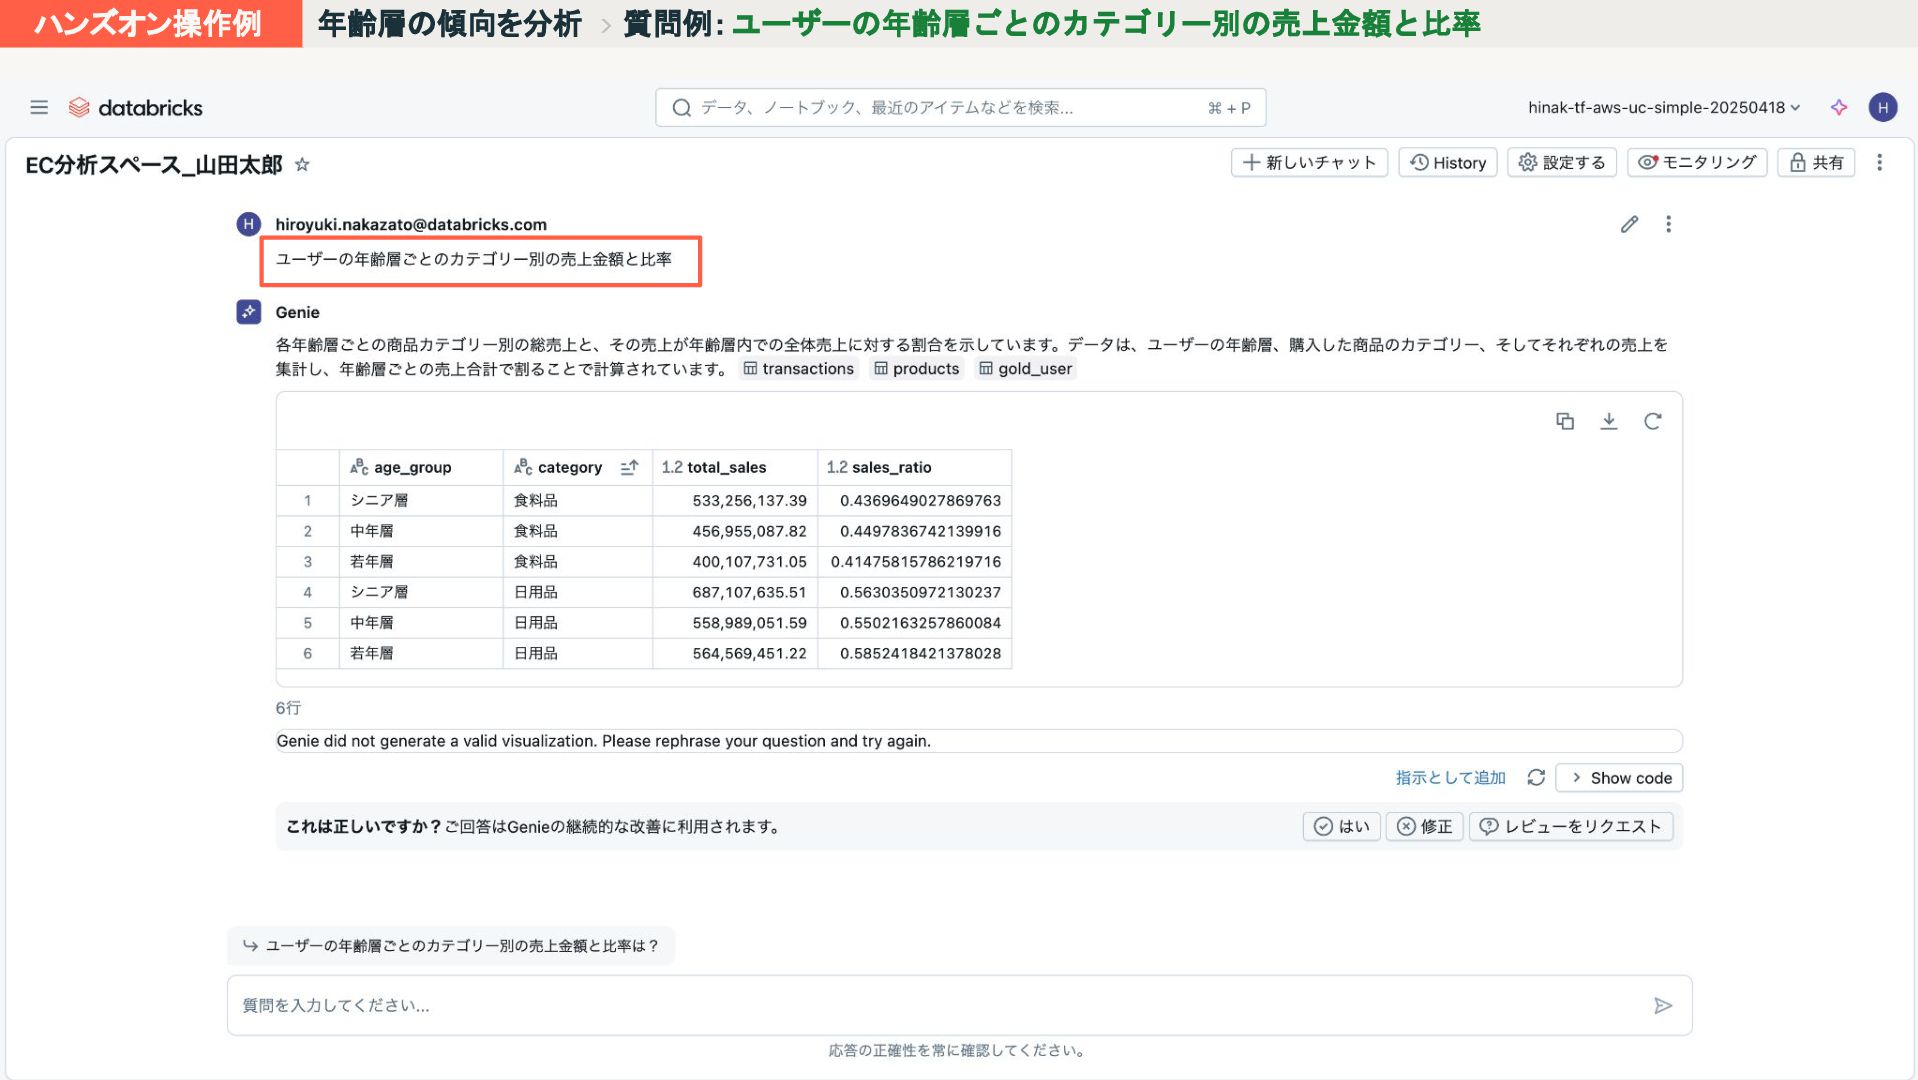
Task: Copy the result table
Action: pyautogui.click(x=1565, y=421)
